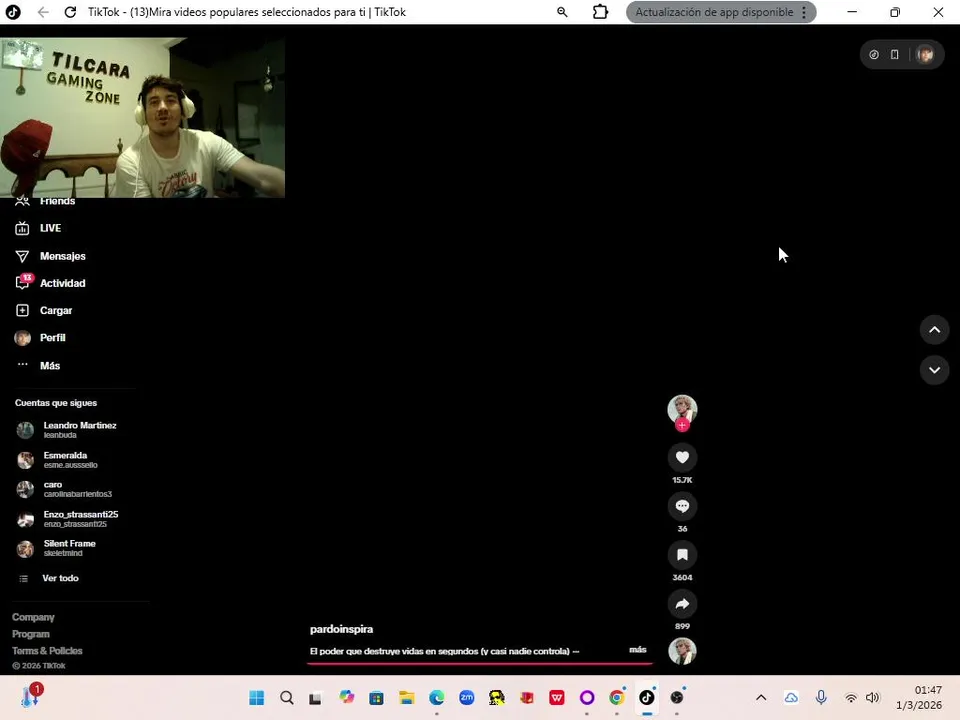Viewport: 960px width, 720px height.
Task: Expand the caption with más
Action: pyautogui.click(x=637, y=650)
